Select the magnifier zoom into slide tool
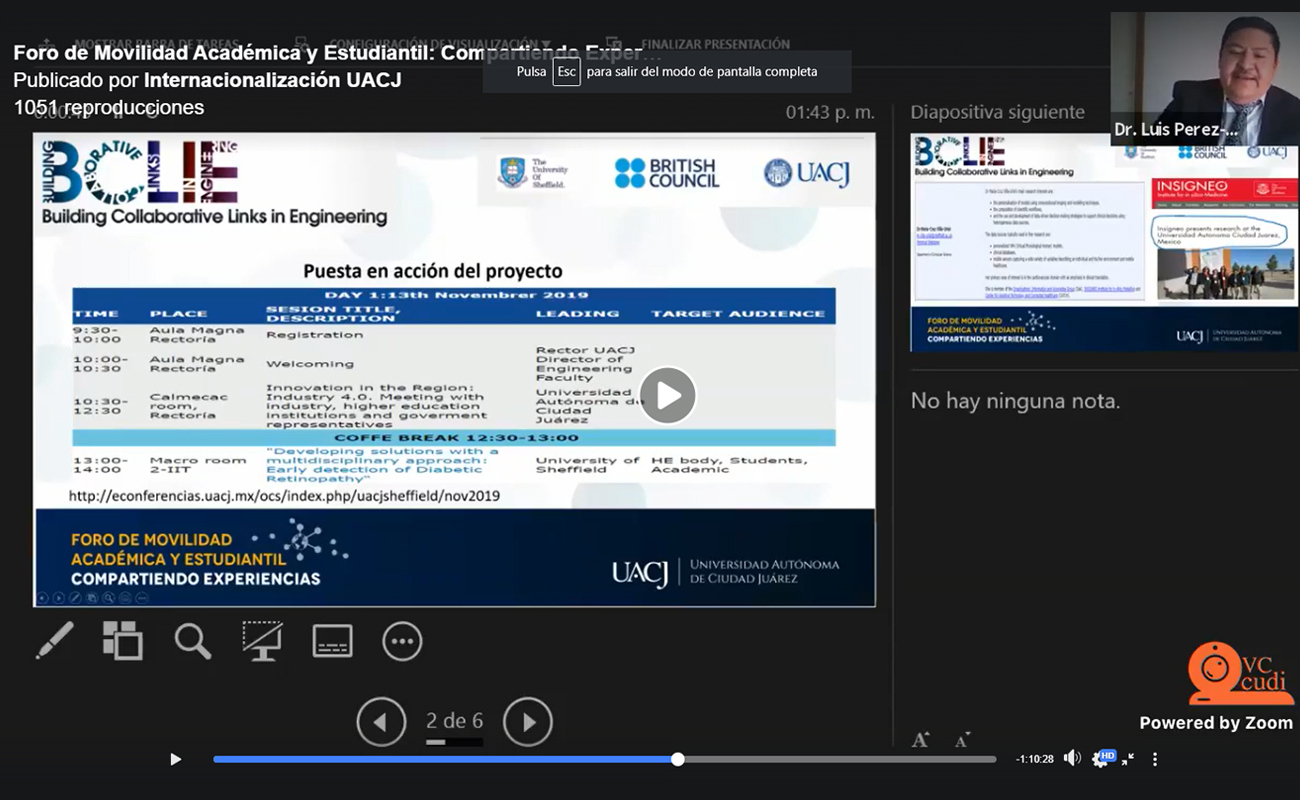 [x=193, y=641]
